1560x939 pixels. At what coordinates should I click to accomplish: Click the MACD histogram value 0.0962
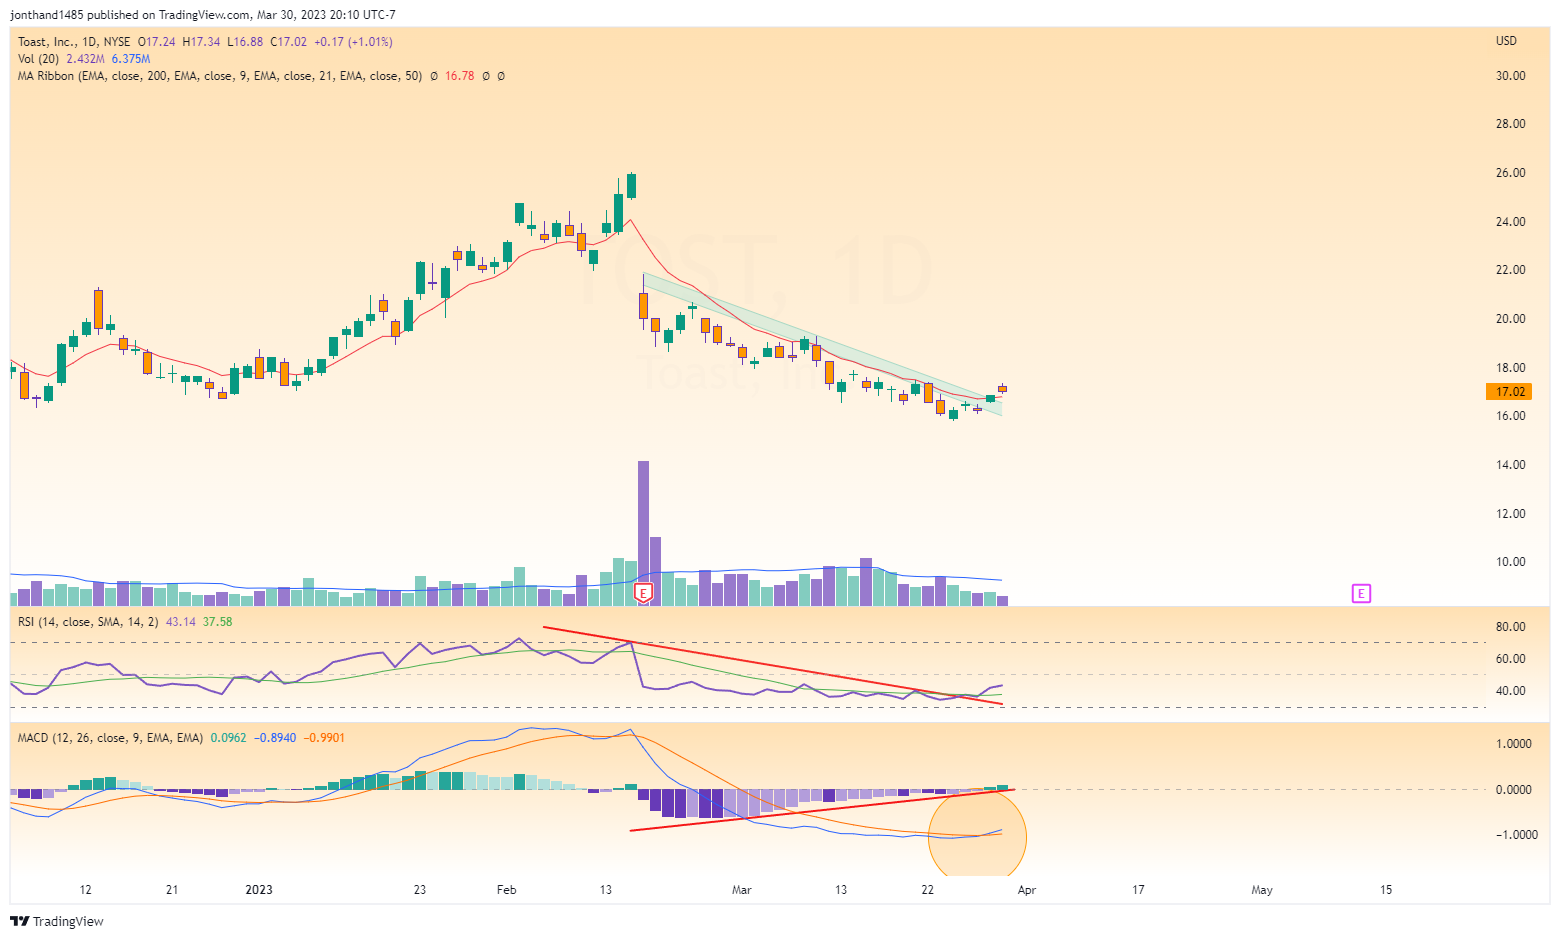tap(228, 738)
